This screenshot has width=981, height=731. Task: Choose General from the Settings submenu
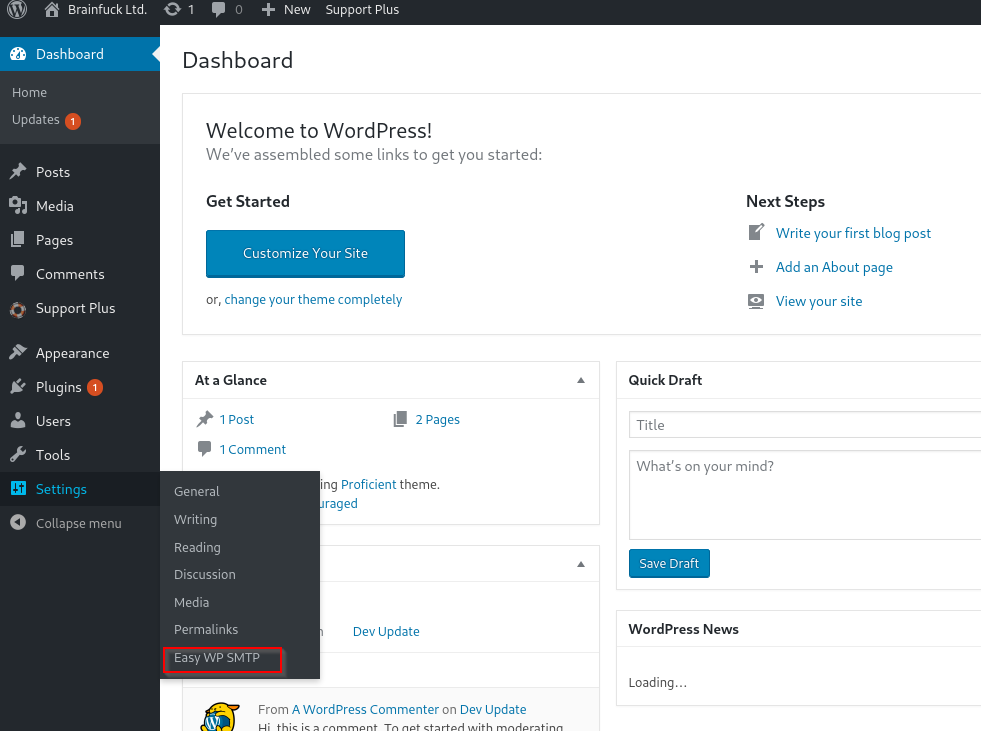[x=197, y=492]
